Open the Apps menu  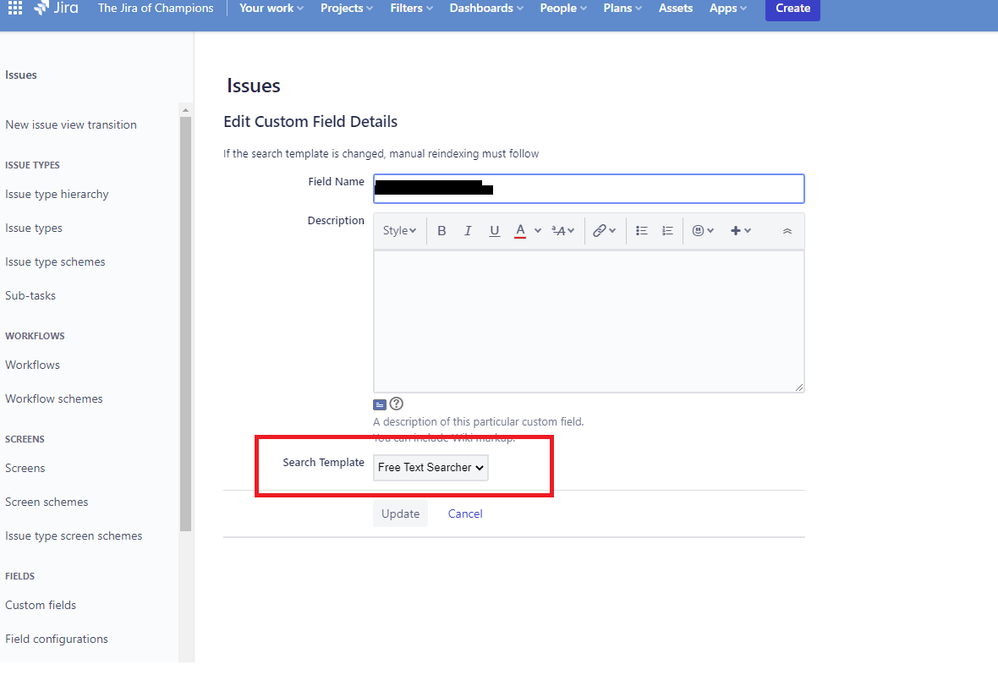728,8
